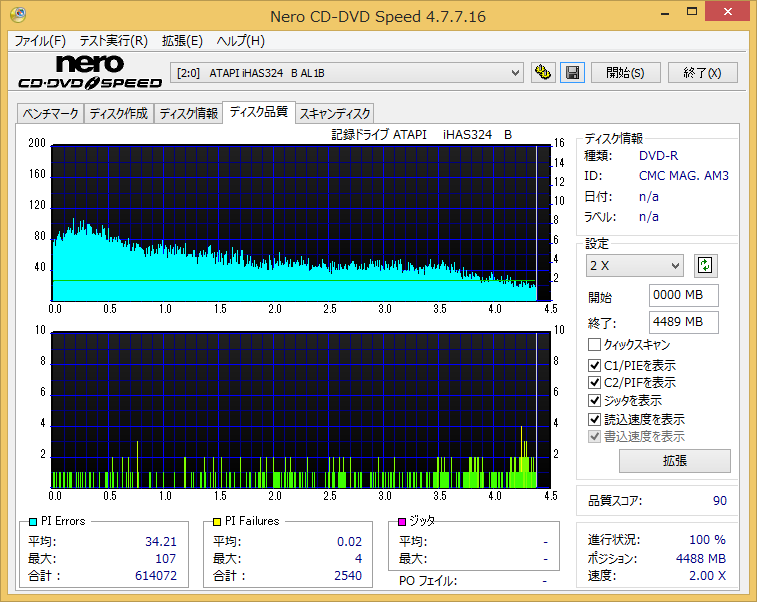
Task: Minimize the Nero CD-DVD Speed window
Action: click(665, 13)
